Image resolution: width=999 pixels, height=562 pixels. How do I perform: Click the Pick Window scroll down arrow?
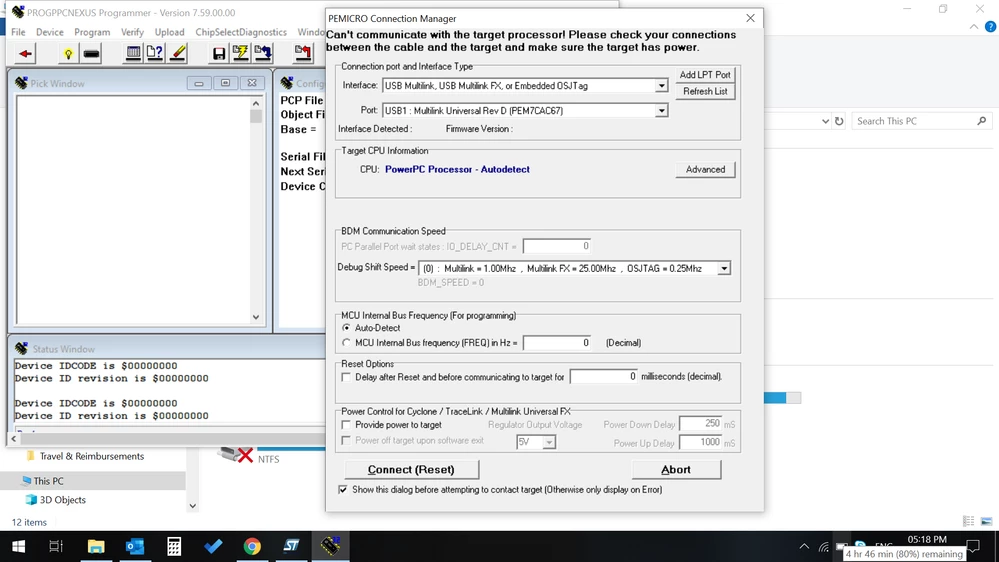click(255, 317)
